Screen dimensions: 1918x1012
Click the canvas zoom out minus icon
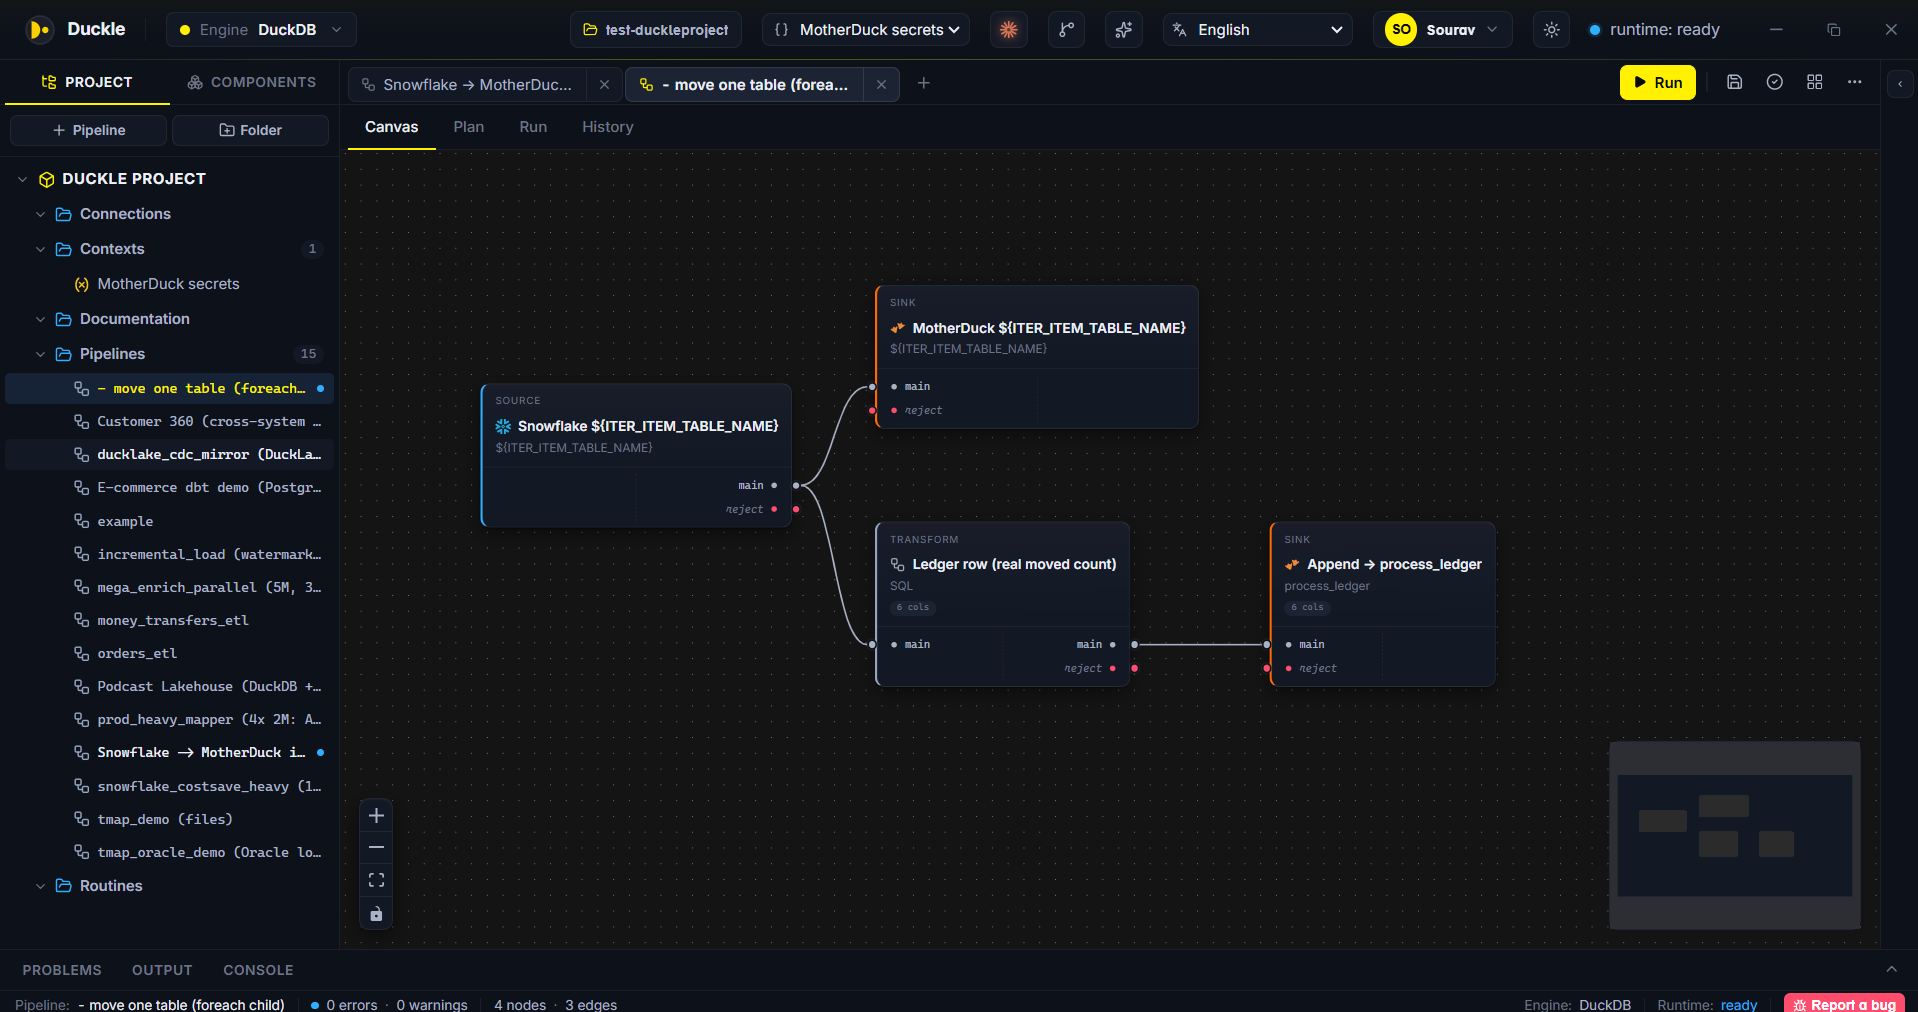[x=376, y=848]
